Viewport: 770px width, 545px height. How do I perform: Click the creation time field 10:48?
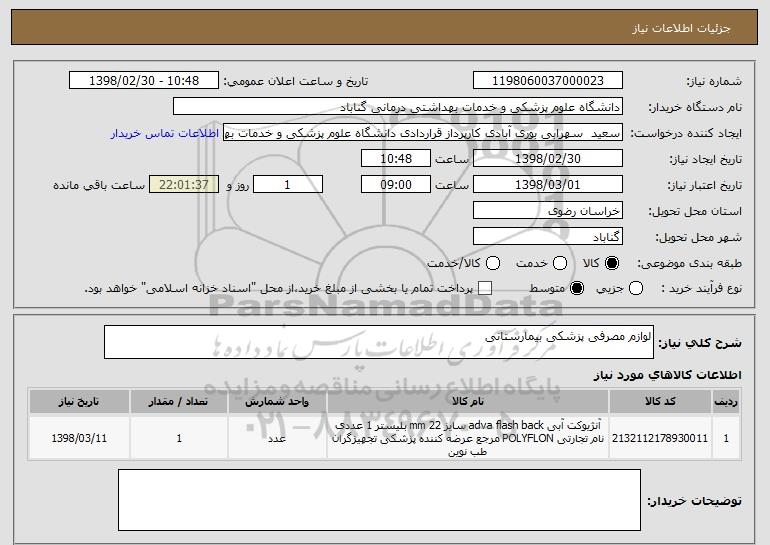396,159
